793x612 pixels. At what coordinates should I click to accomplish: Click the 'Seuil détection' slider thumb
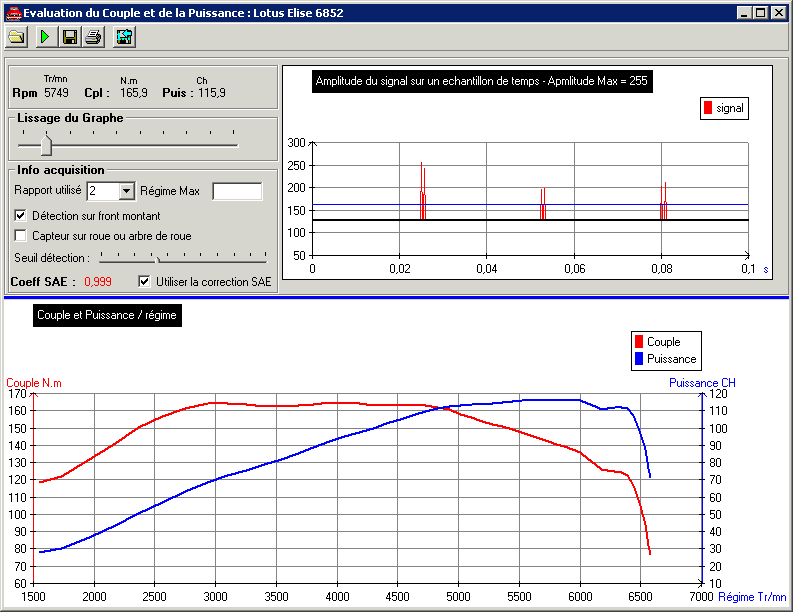(x=157, y=258)
